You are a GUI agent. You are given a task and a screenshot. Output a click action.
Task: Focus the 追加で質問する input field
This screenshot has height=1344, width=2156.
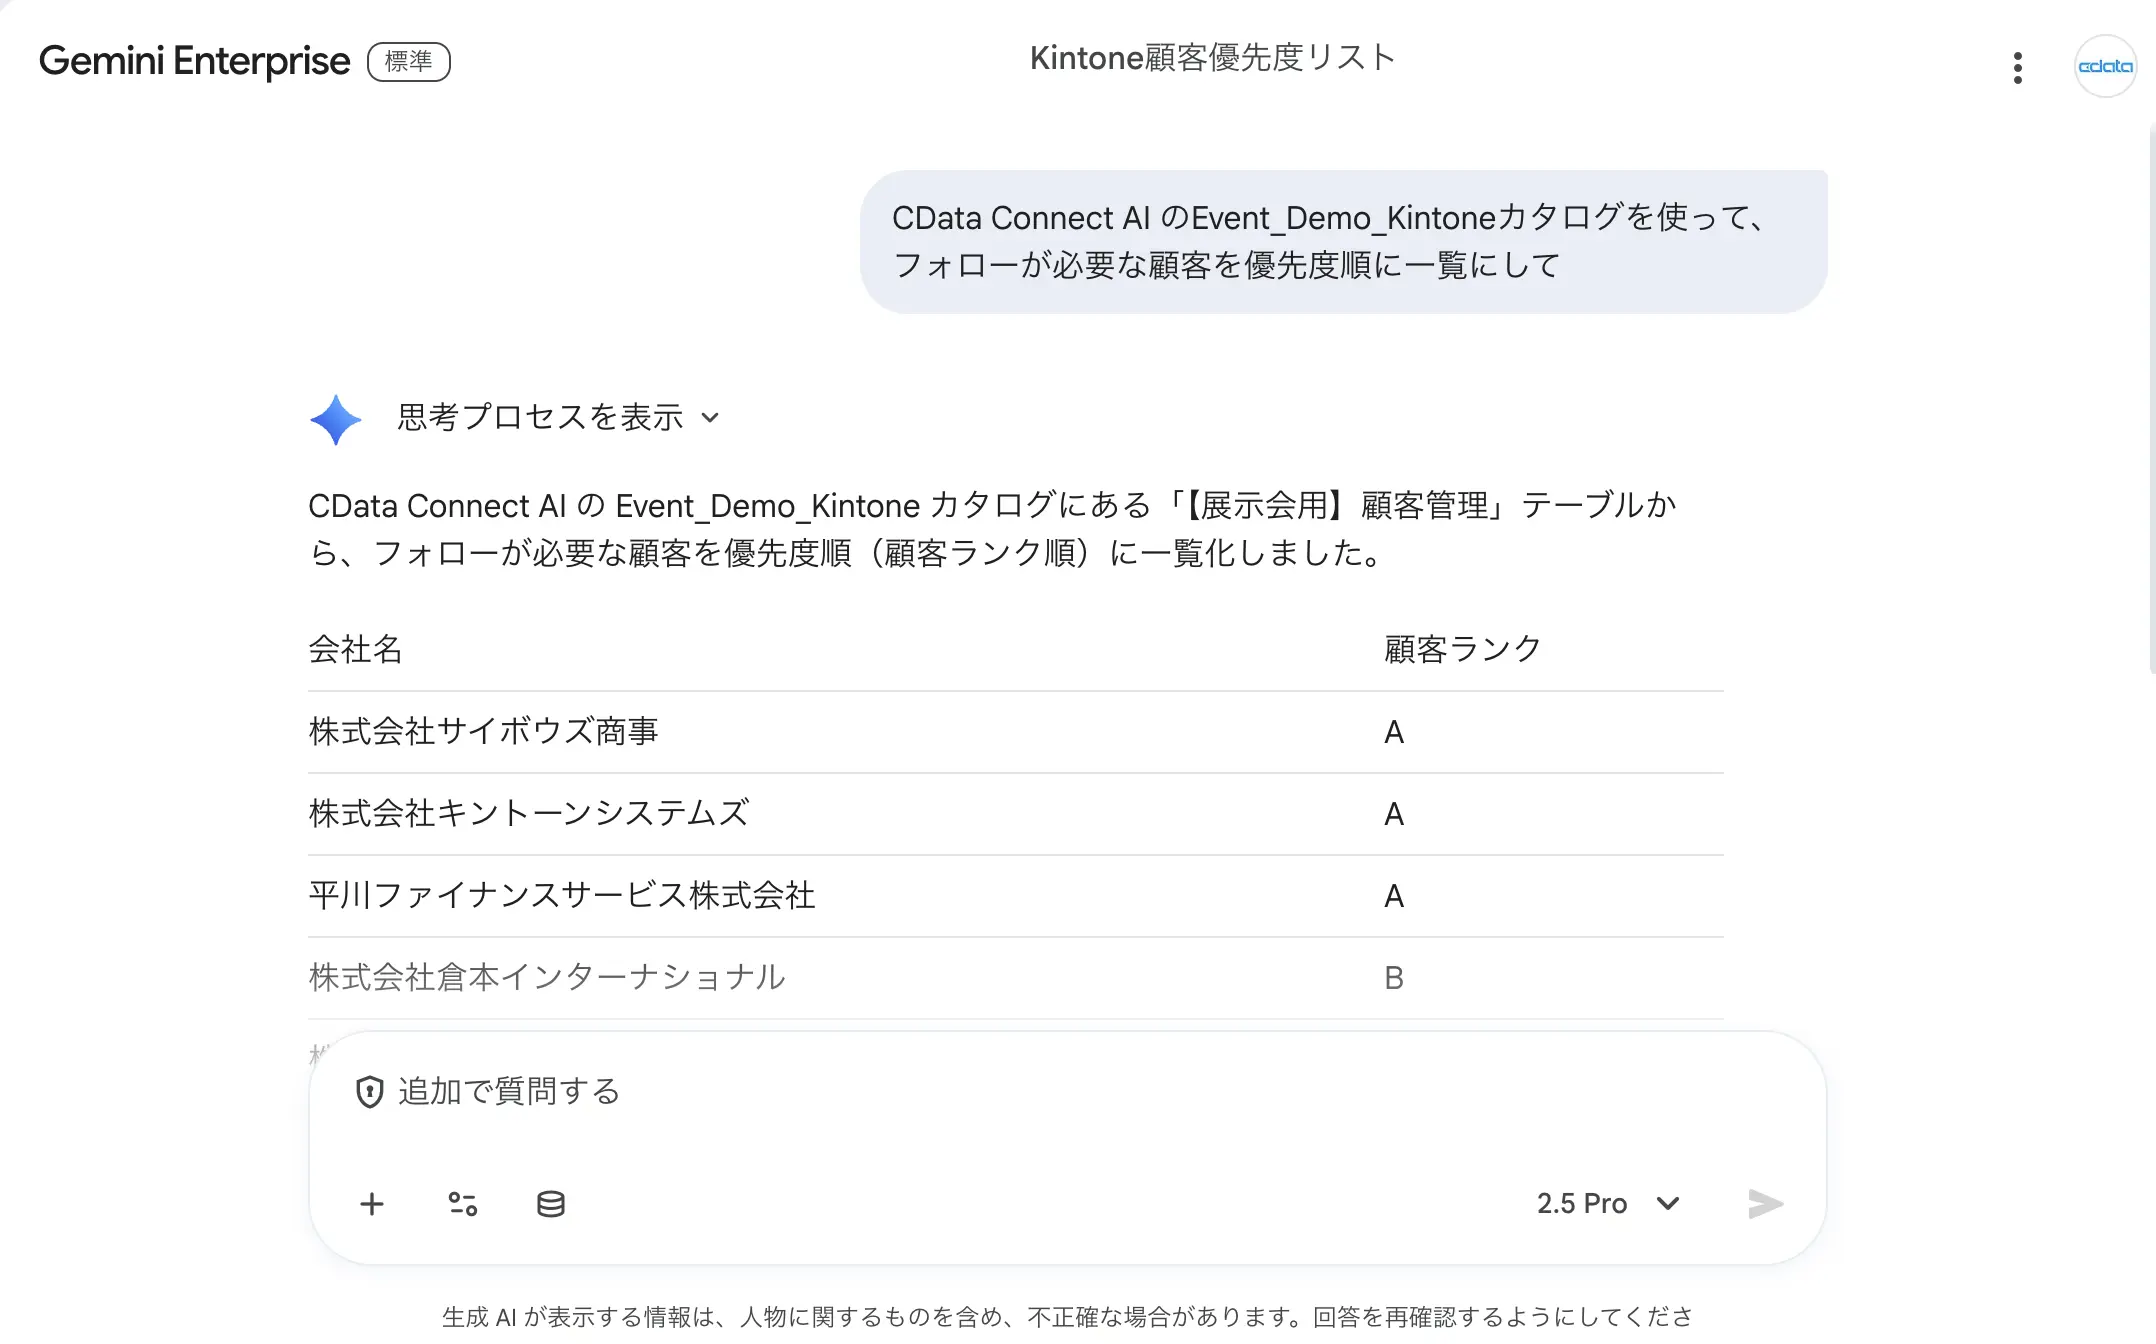pos(1067,1092)
